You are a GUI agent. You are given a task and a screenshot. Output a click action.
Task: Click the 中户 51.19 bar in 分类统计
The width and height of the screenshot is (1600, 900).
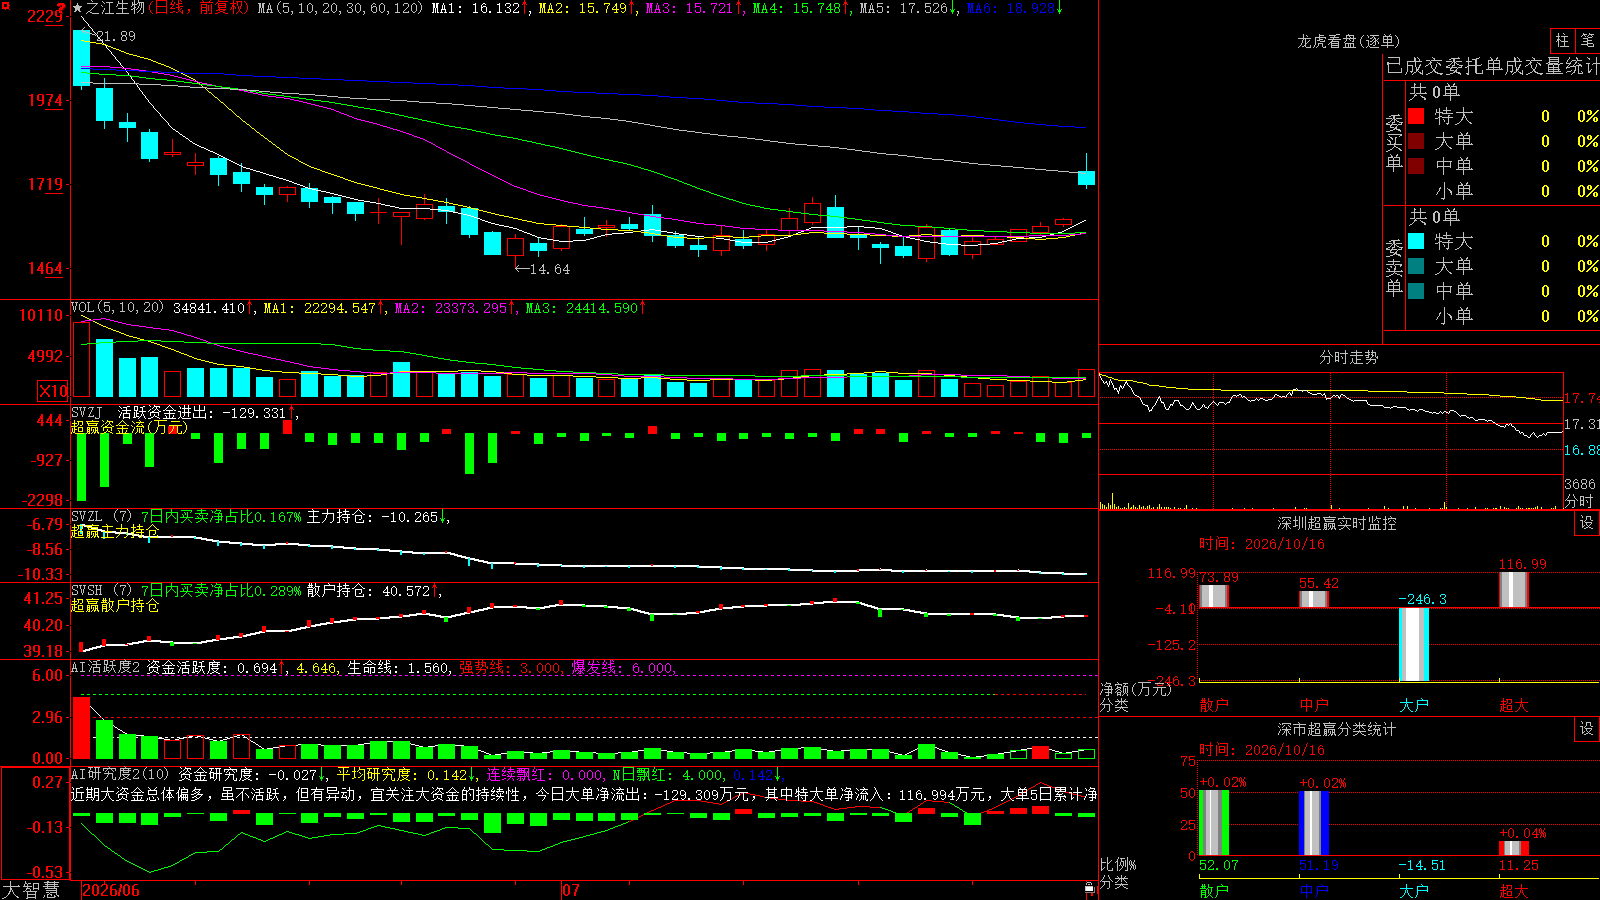coord(1314,823)
